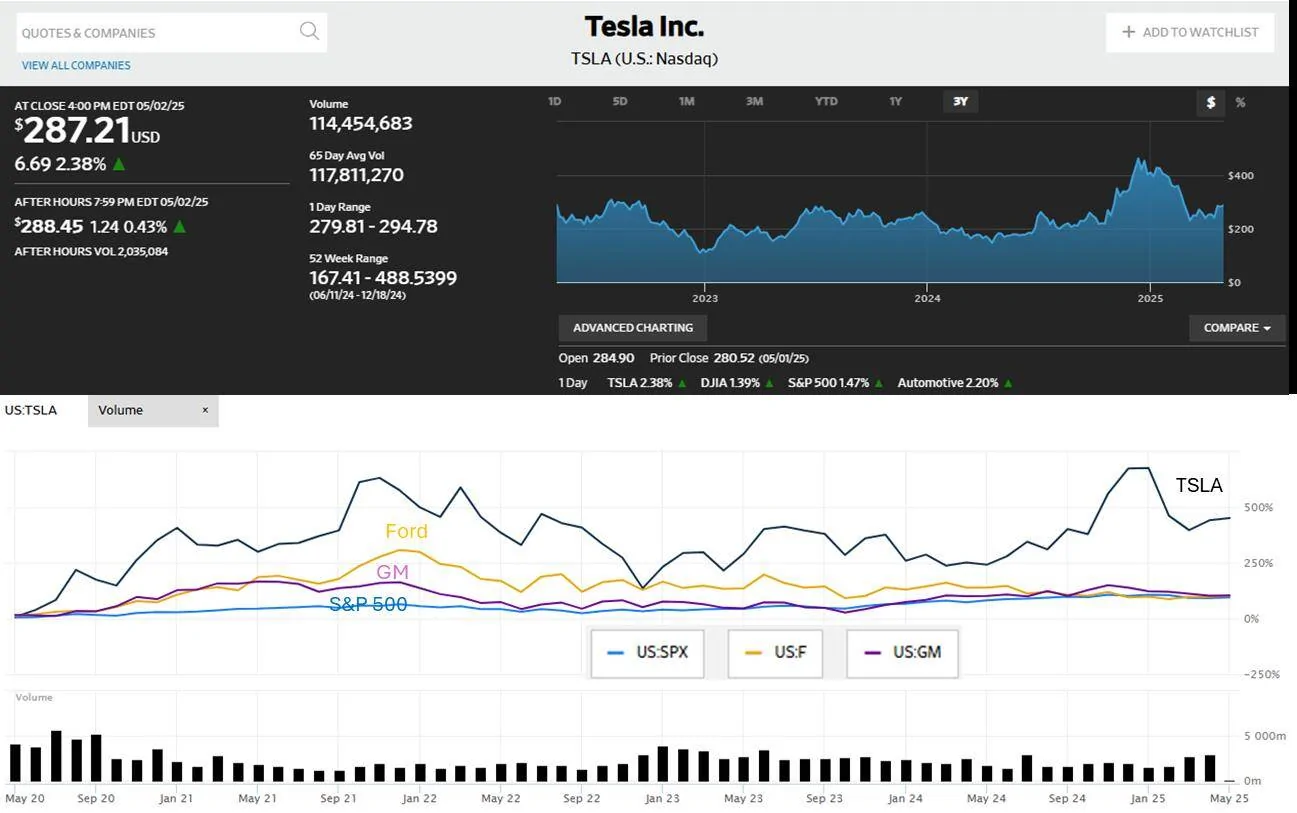Viewport: 1297px width, 813px height.
Task: Click the S&P 500 line label
Action: click(368, 604)
